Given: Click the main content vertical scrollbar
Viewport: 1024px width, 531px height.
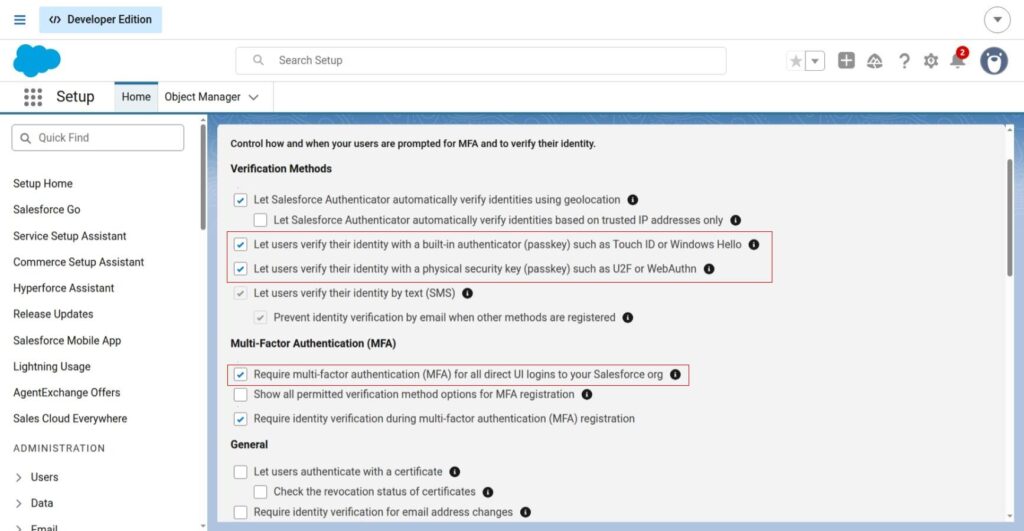Looking at the screenshot, I should tap(1010, 219).
